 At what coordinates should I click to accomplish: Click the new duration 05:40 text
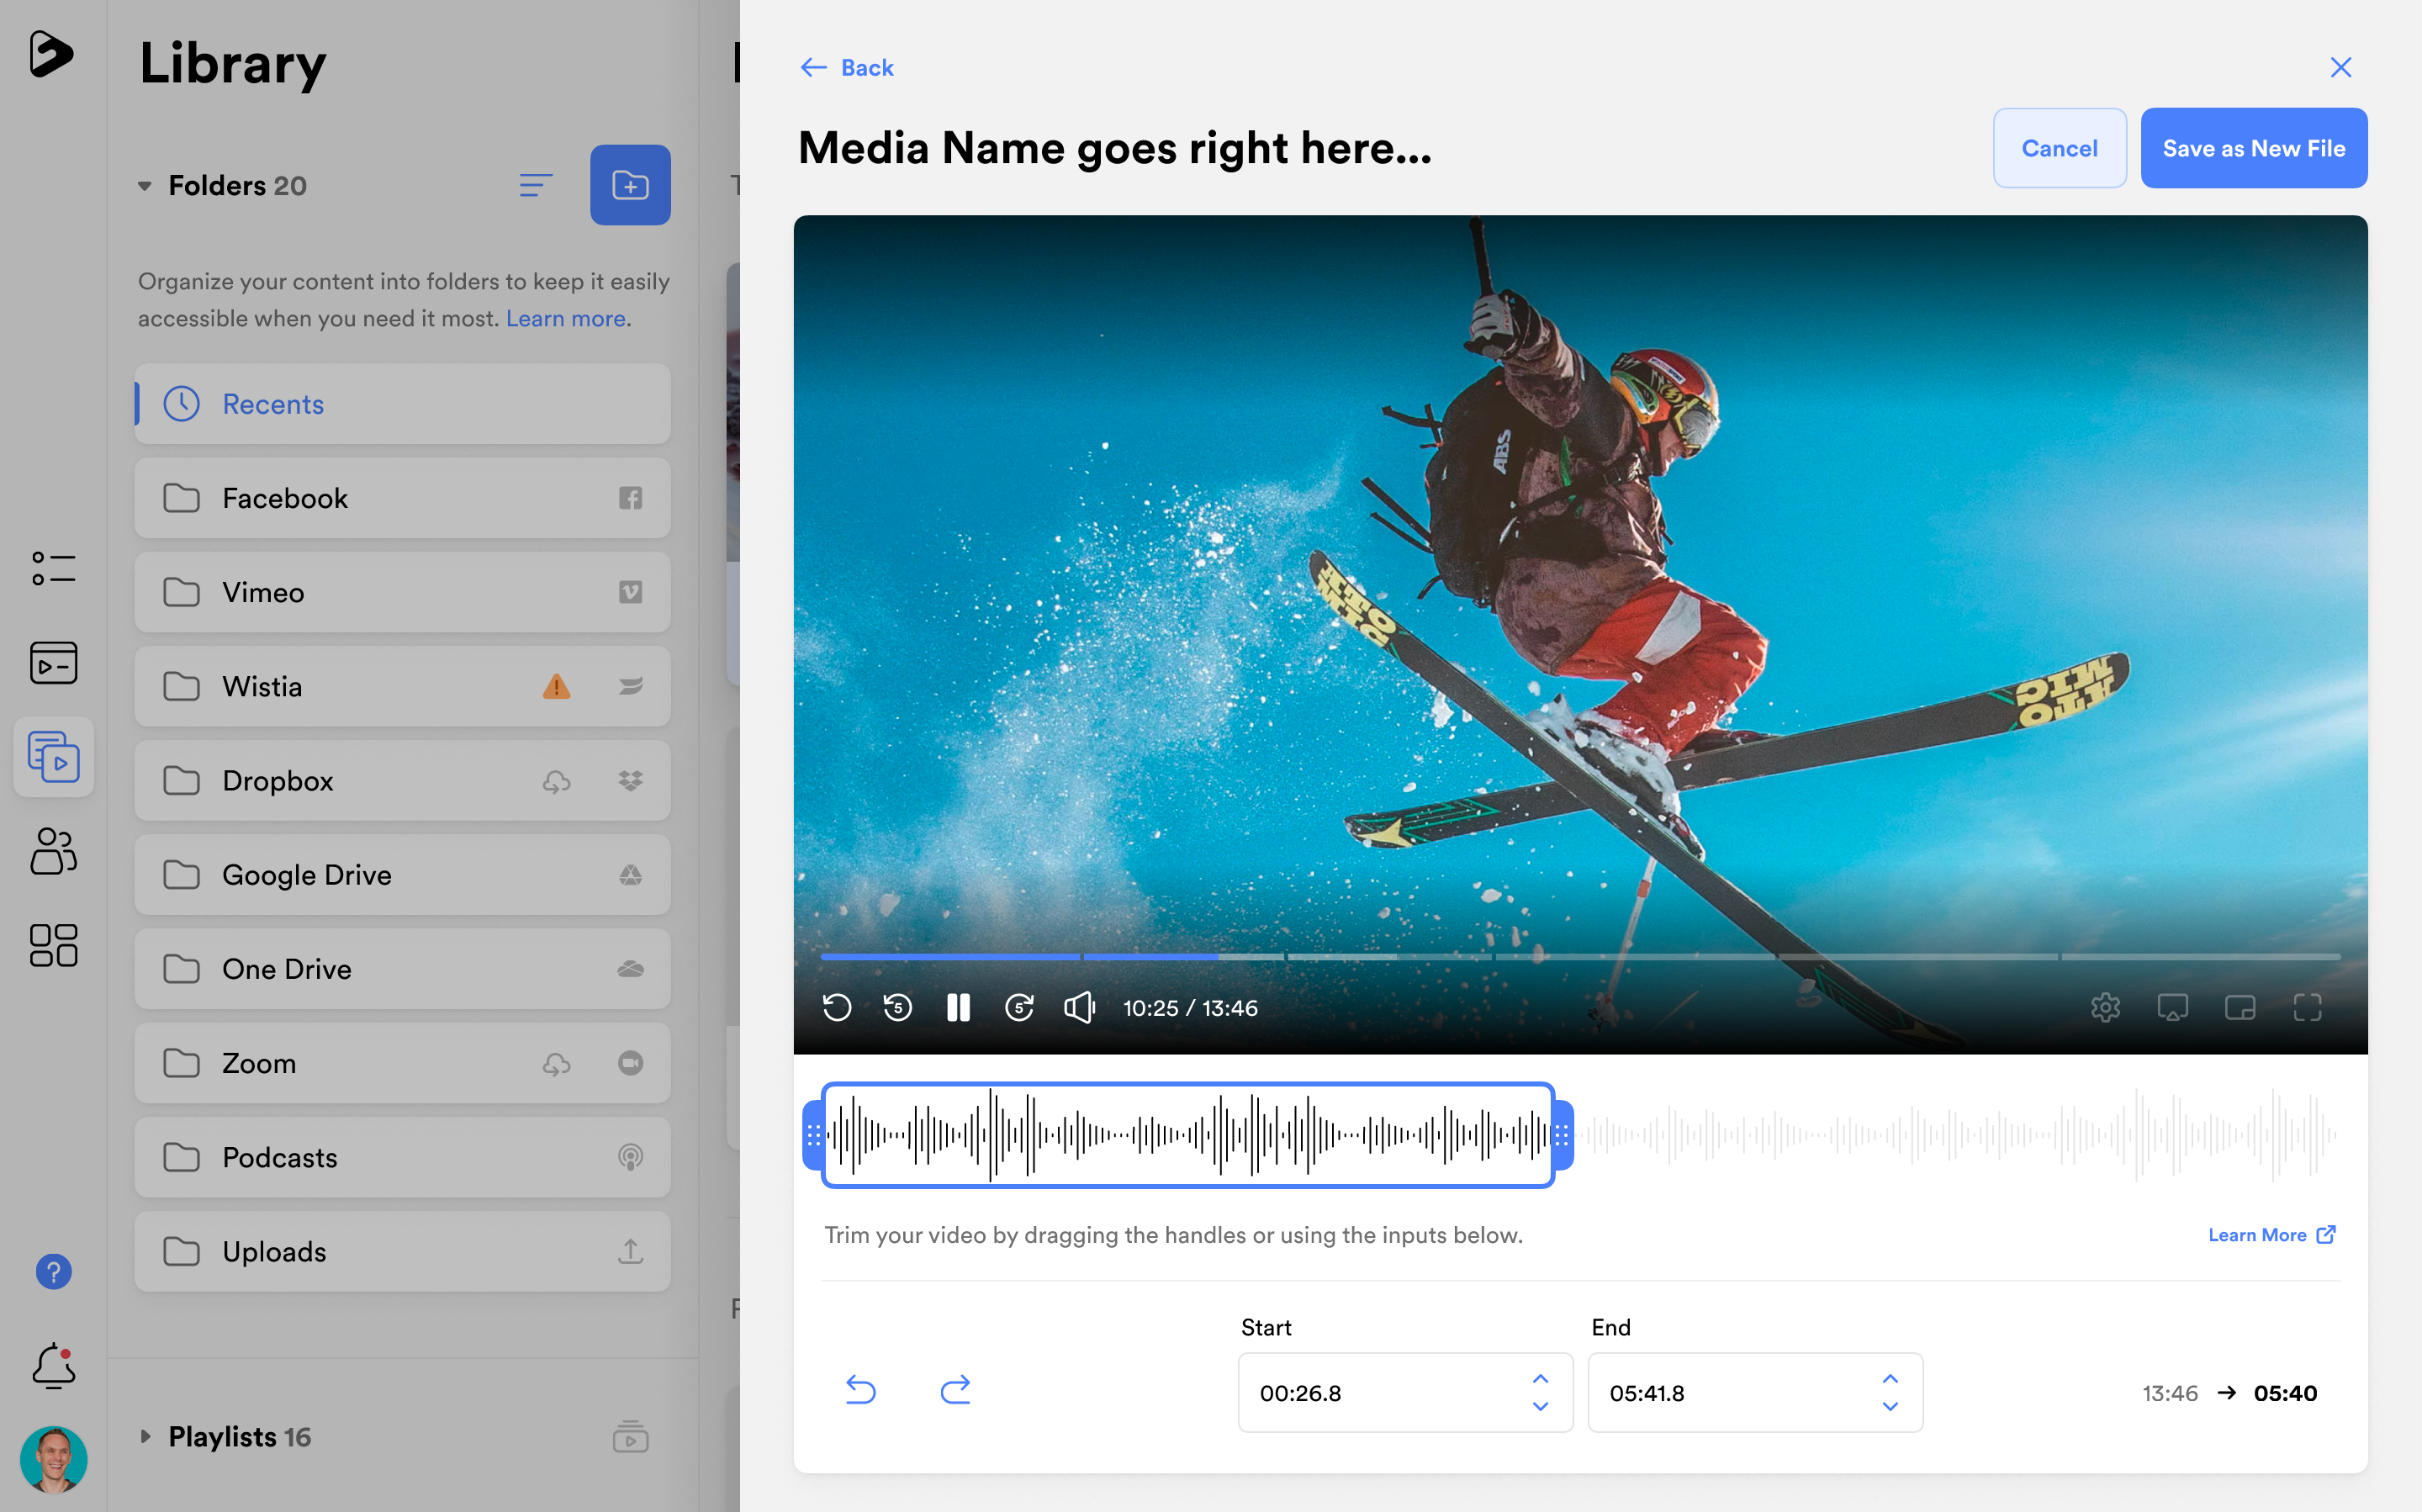[2285, 1393]
